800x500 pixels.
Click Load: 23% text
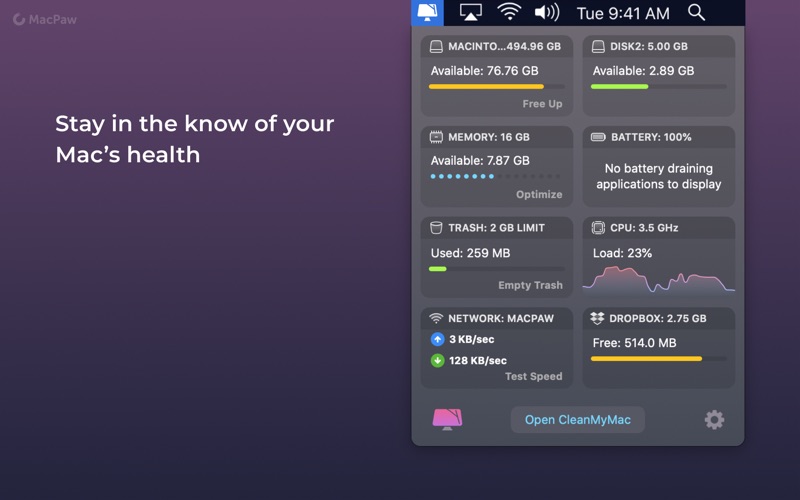coord(622,253)
